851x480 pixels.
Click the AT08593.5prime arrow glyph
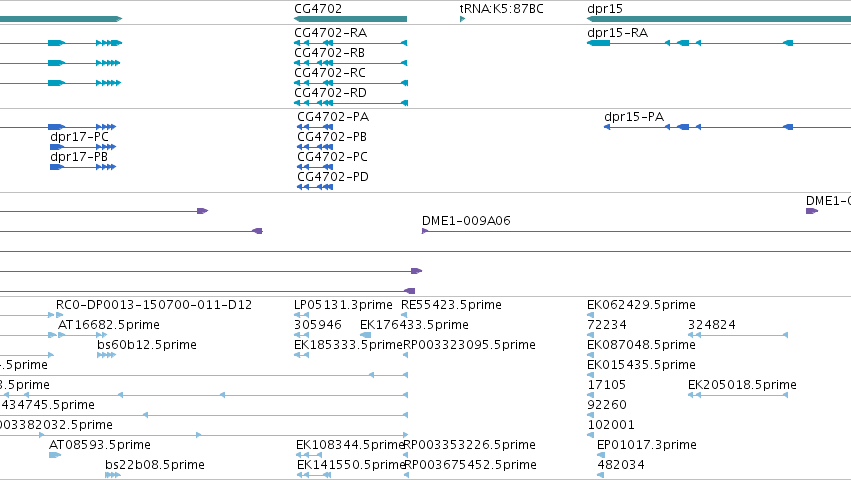pyautogui.click(x=55, y=455)
